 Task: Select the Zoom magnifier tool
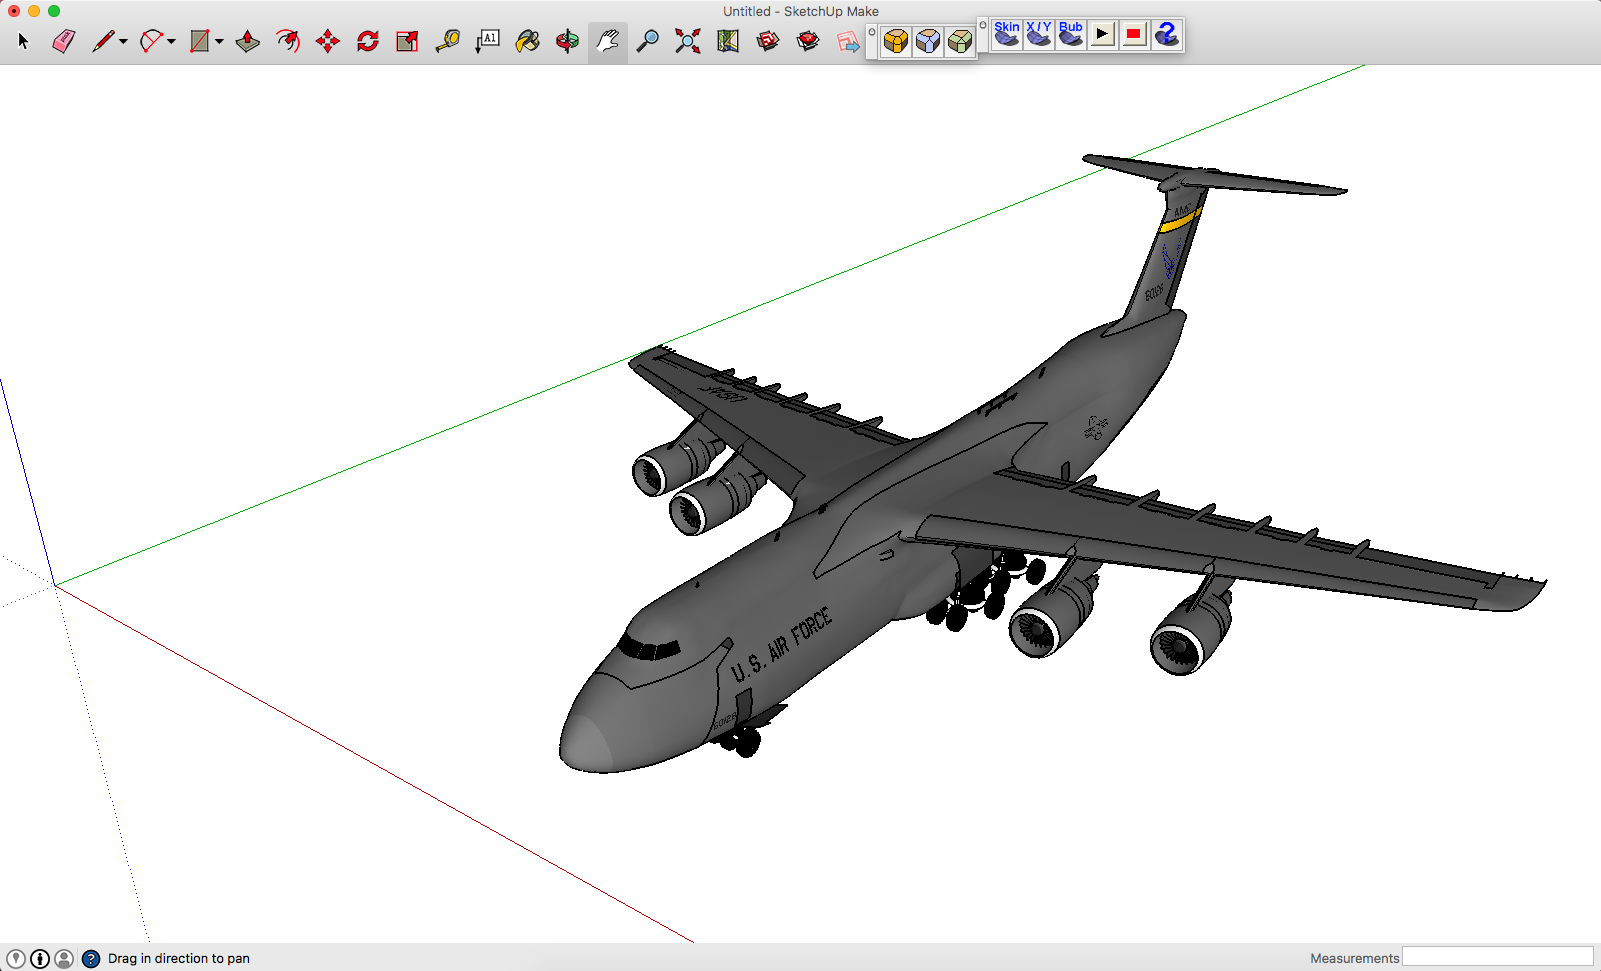648,41
